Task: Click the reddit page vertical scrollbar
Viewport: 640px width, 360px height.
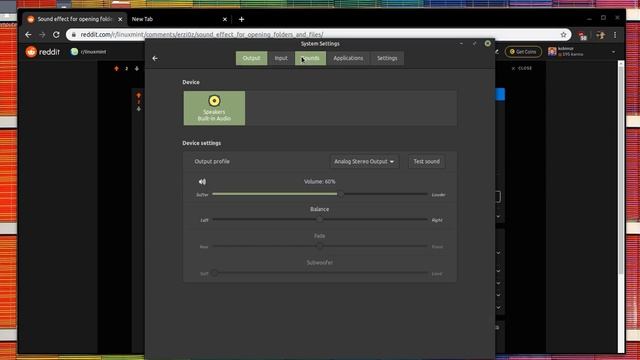Action: tap(621, 171)
